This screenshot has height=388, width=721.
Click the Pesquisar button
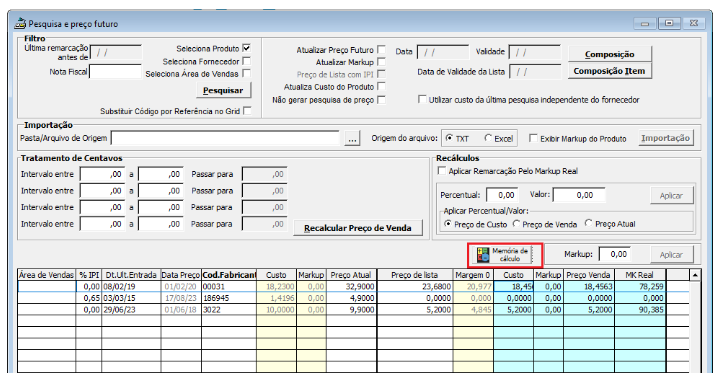(223, 90)
